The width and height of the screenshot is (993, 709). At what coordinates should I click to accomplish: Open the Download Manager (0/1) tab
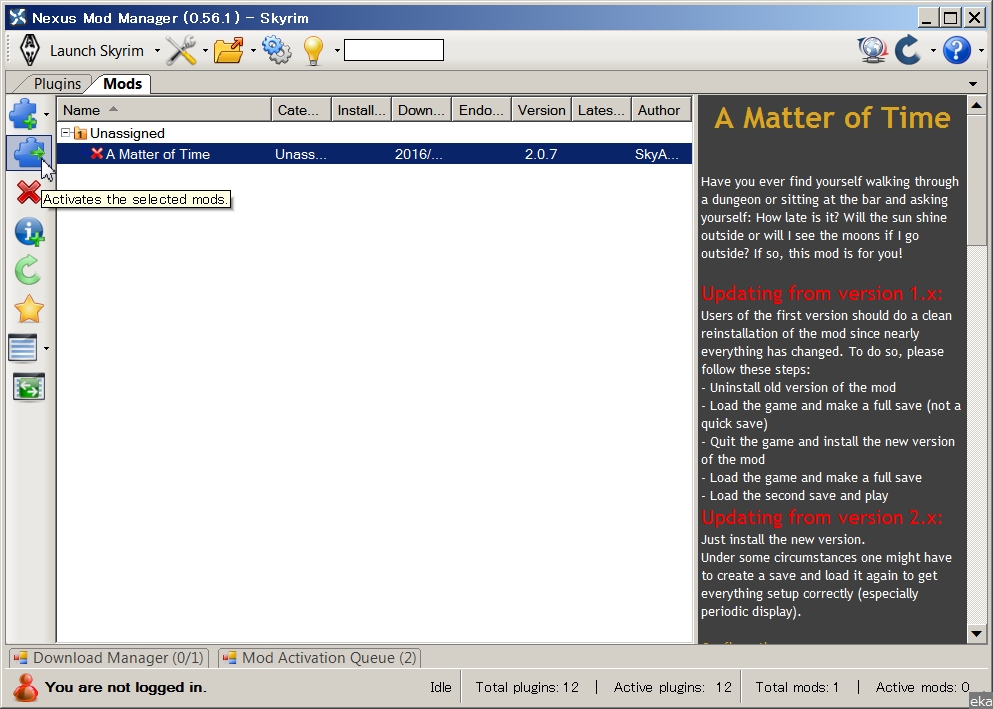tap(109, 658)
